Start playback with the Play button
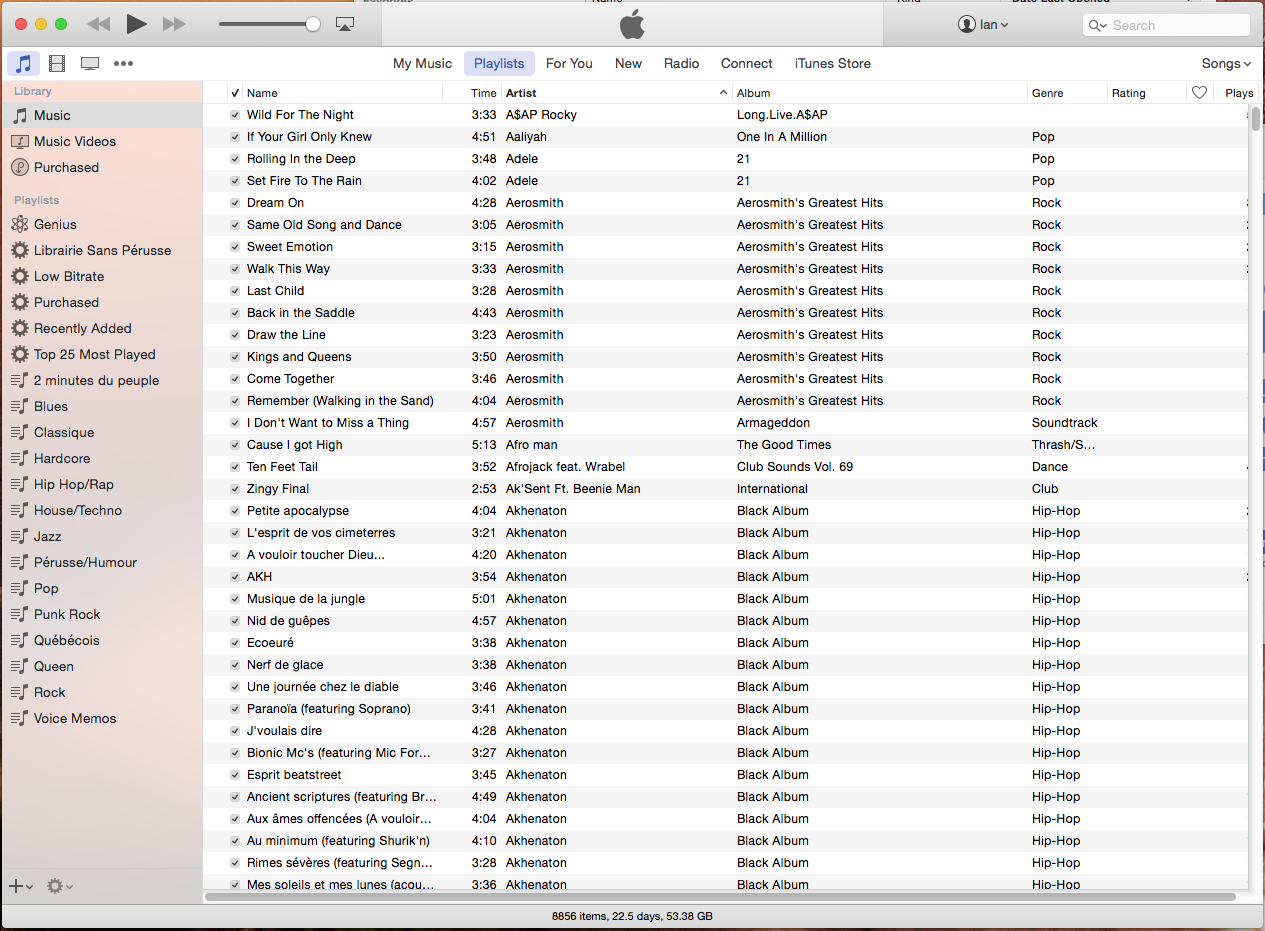 point(137,24)
